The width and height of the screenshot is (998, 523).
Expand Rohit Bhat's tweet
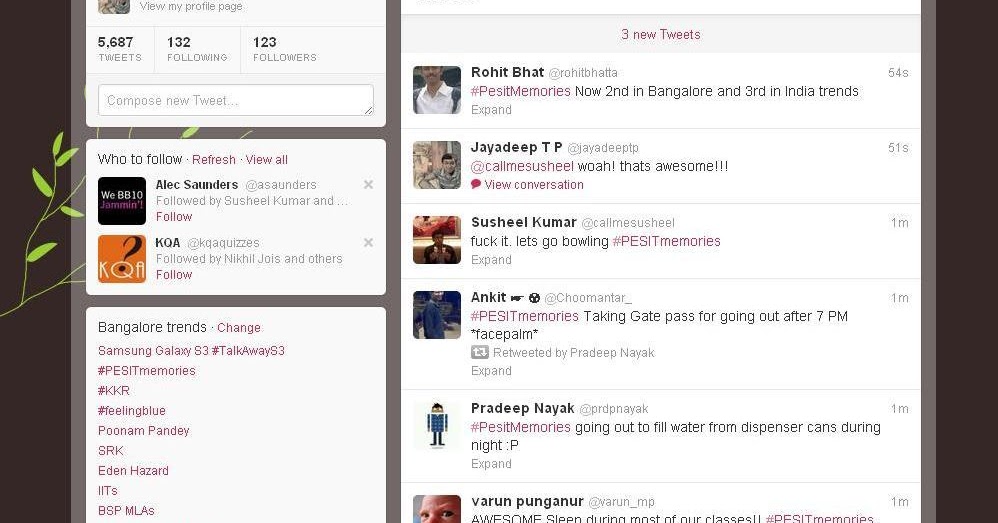coord(491,109)
